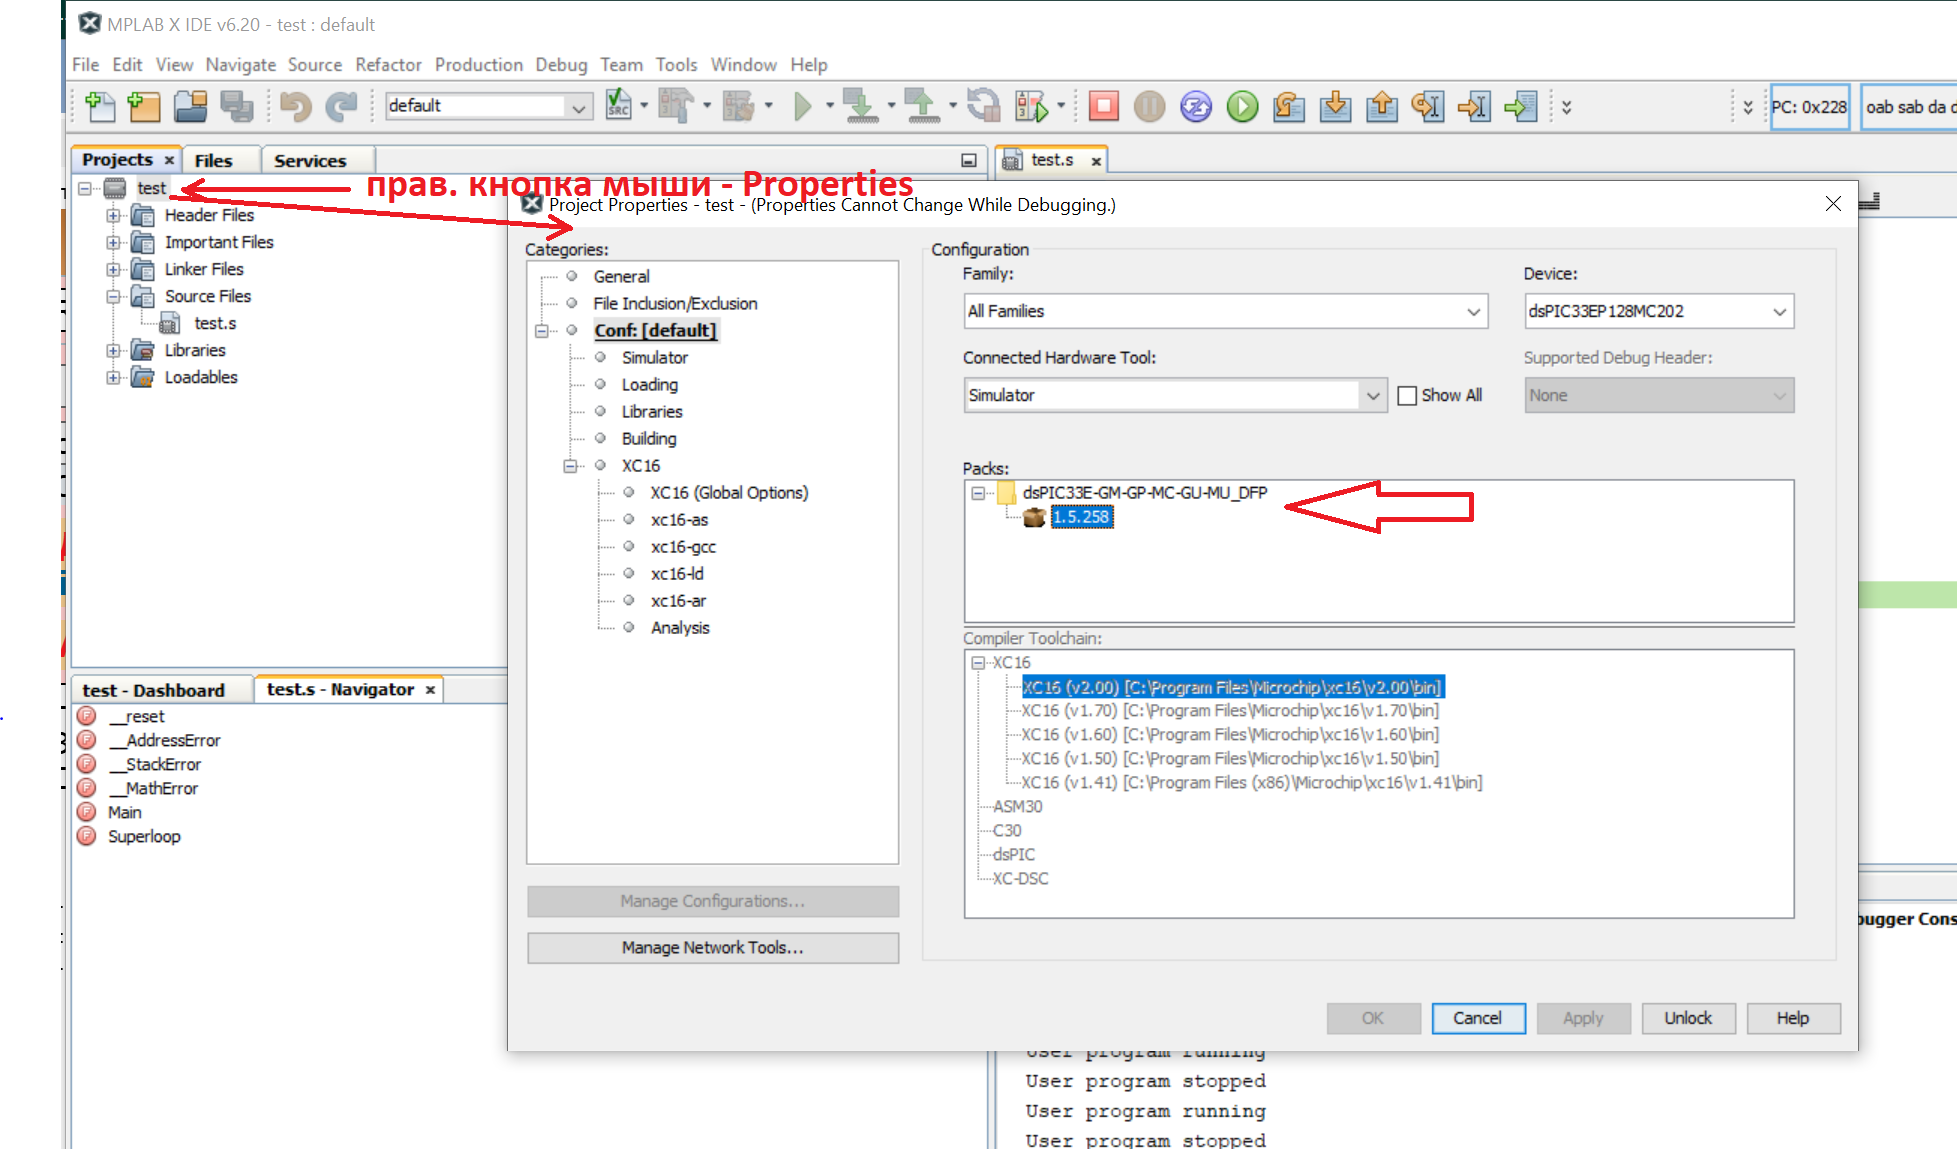Click the Pause debugger icon
This screenshot has width=1957, height=1149.
1150,105
